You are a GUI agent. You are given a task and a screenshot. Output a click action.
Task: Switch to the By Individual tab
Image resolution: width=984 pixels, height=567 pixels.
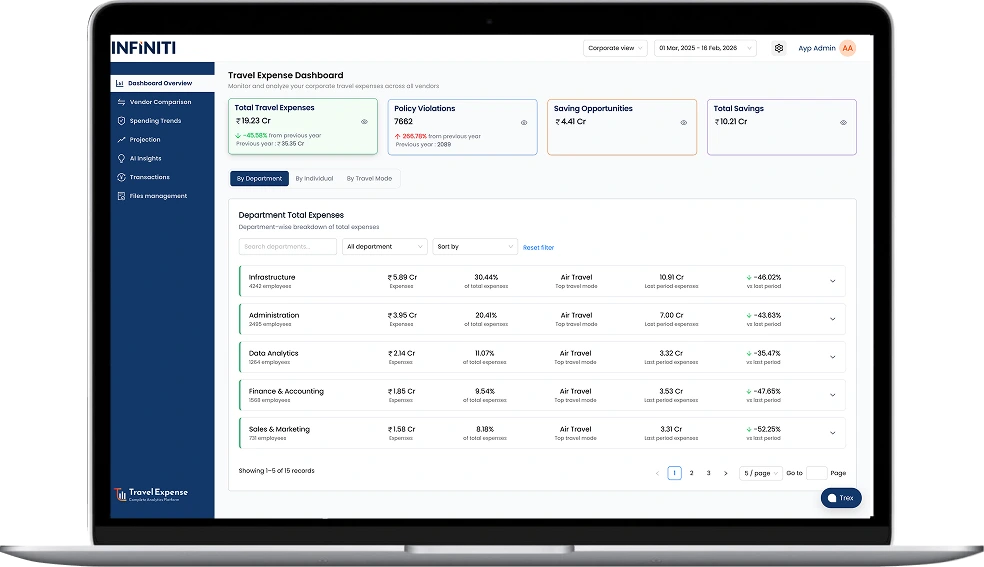coord(314,179)
